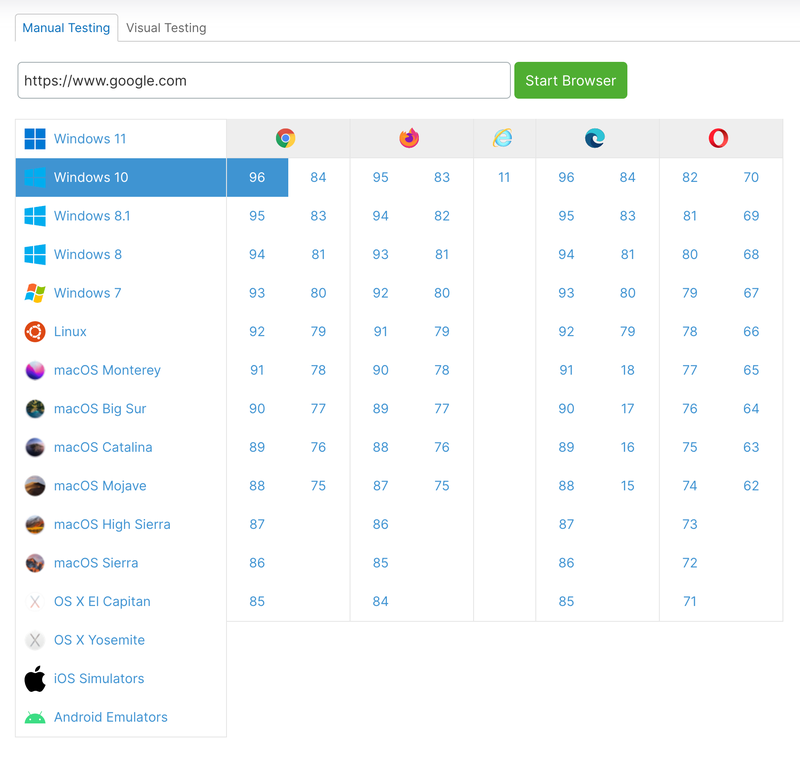The height and width of the screenshot is (759, 800).
Task: Click the Microsoft Edge icon header
Action: tap(595, 138)
